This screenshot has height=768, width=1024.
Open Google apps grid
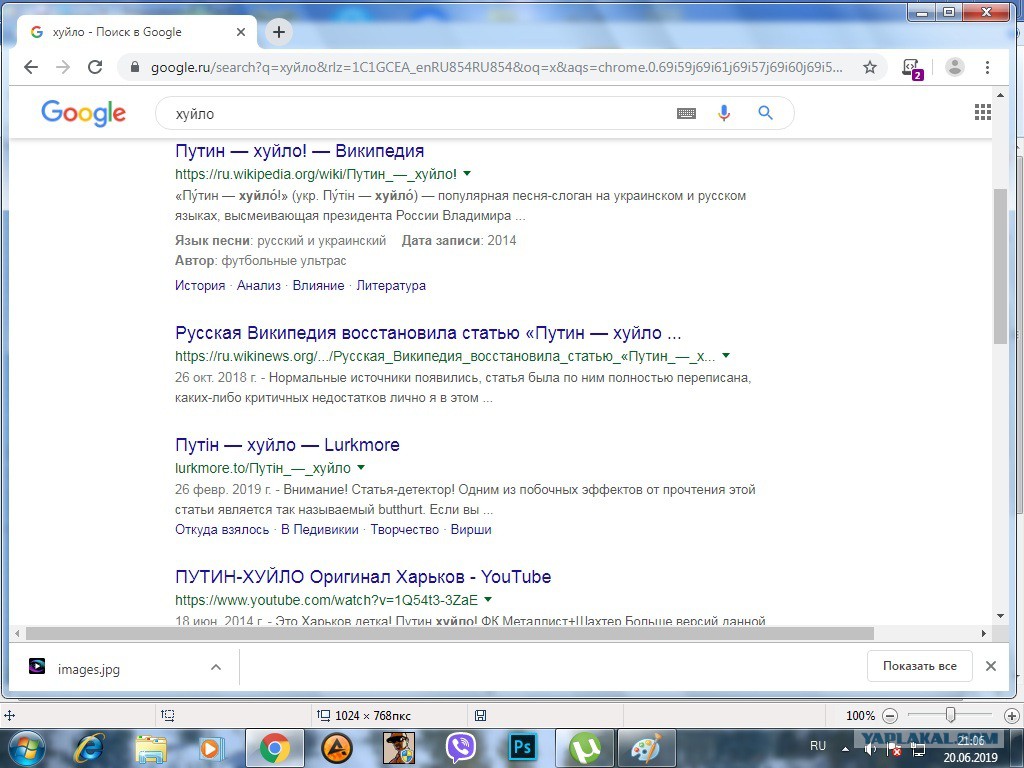(x=982, y=112)
